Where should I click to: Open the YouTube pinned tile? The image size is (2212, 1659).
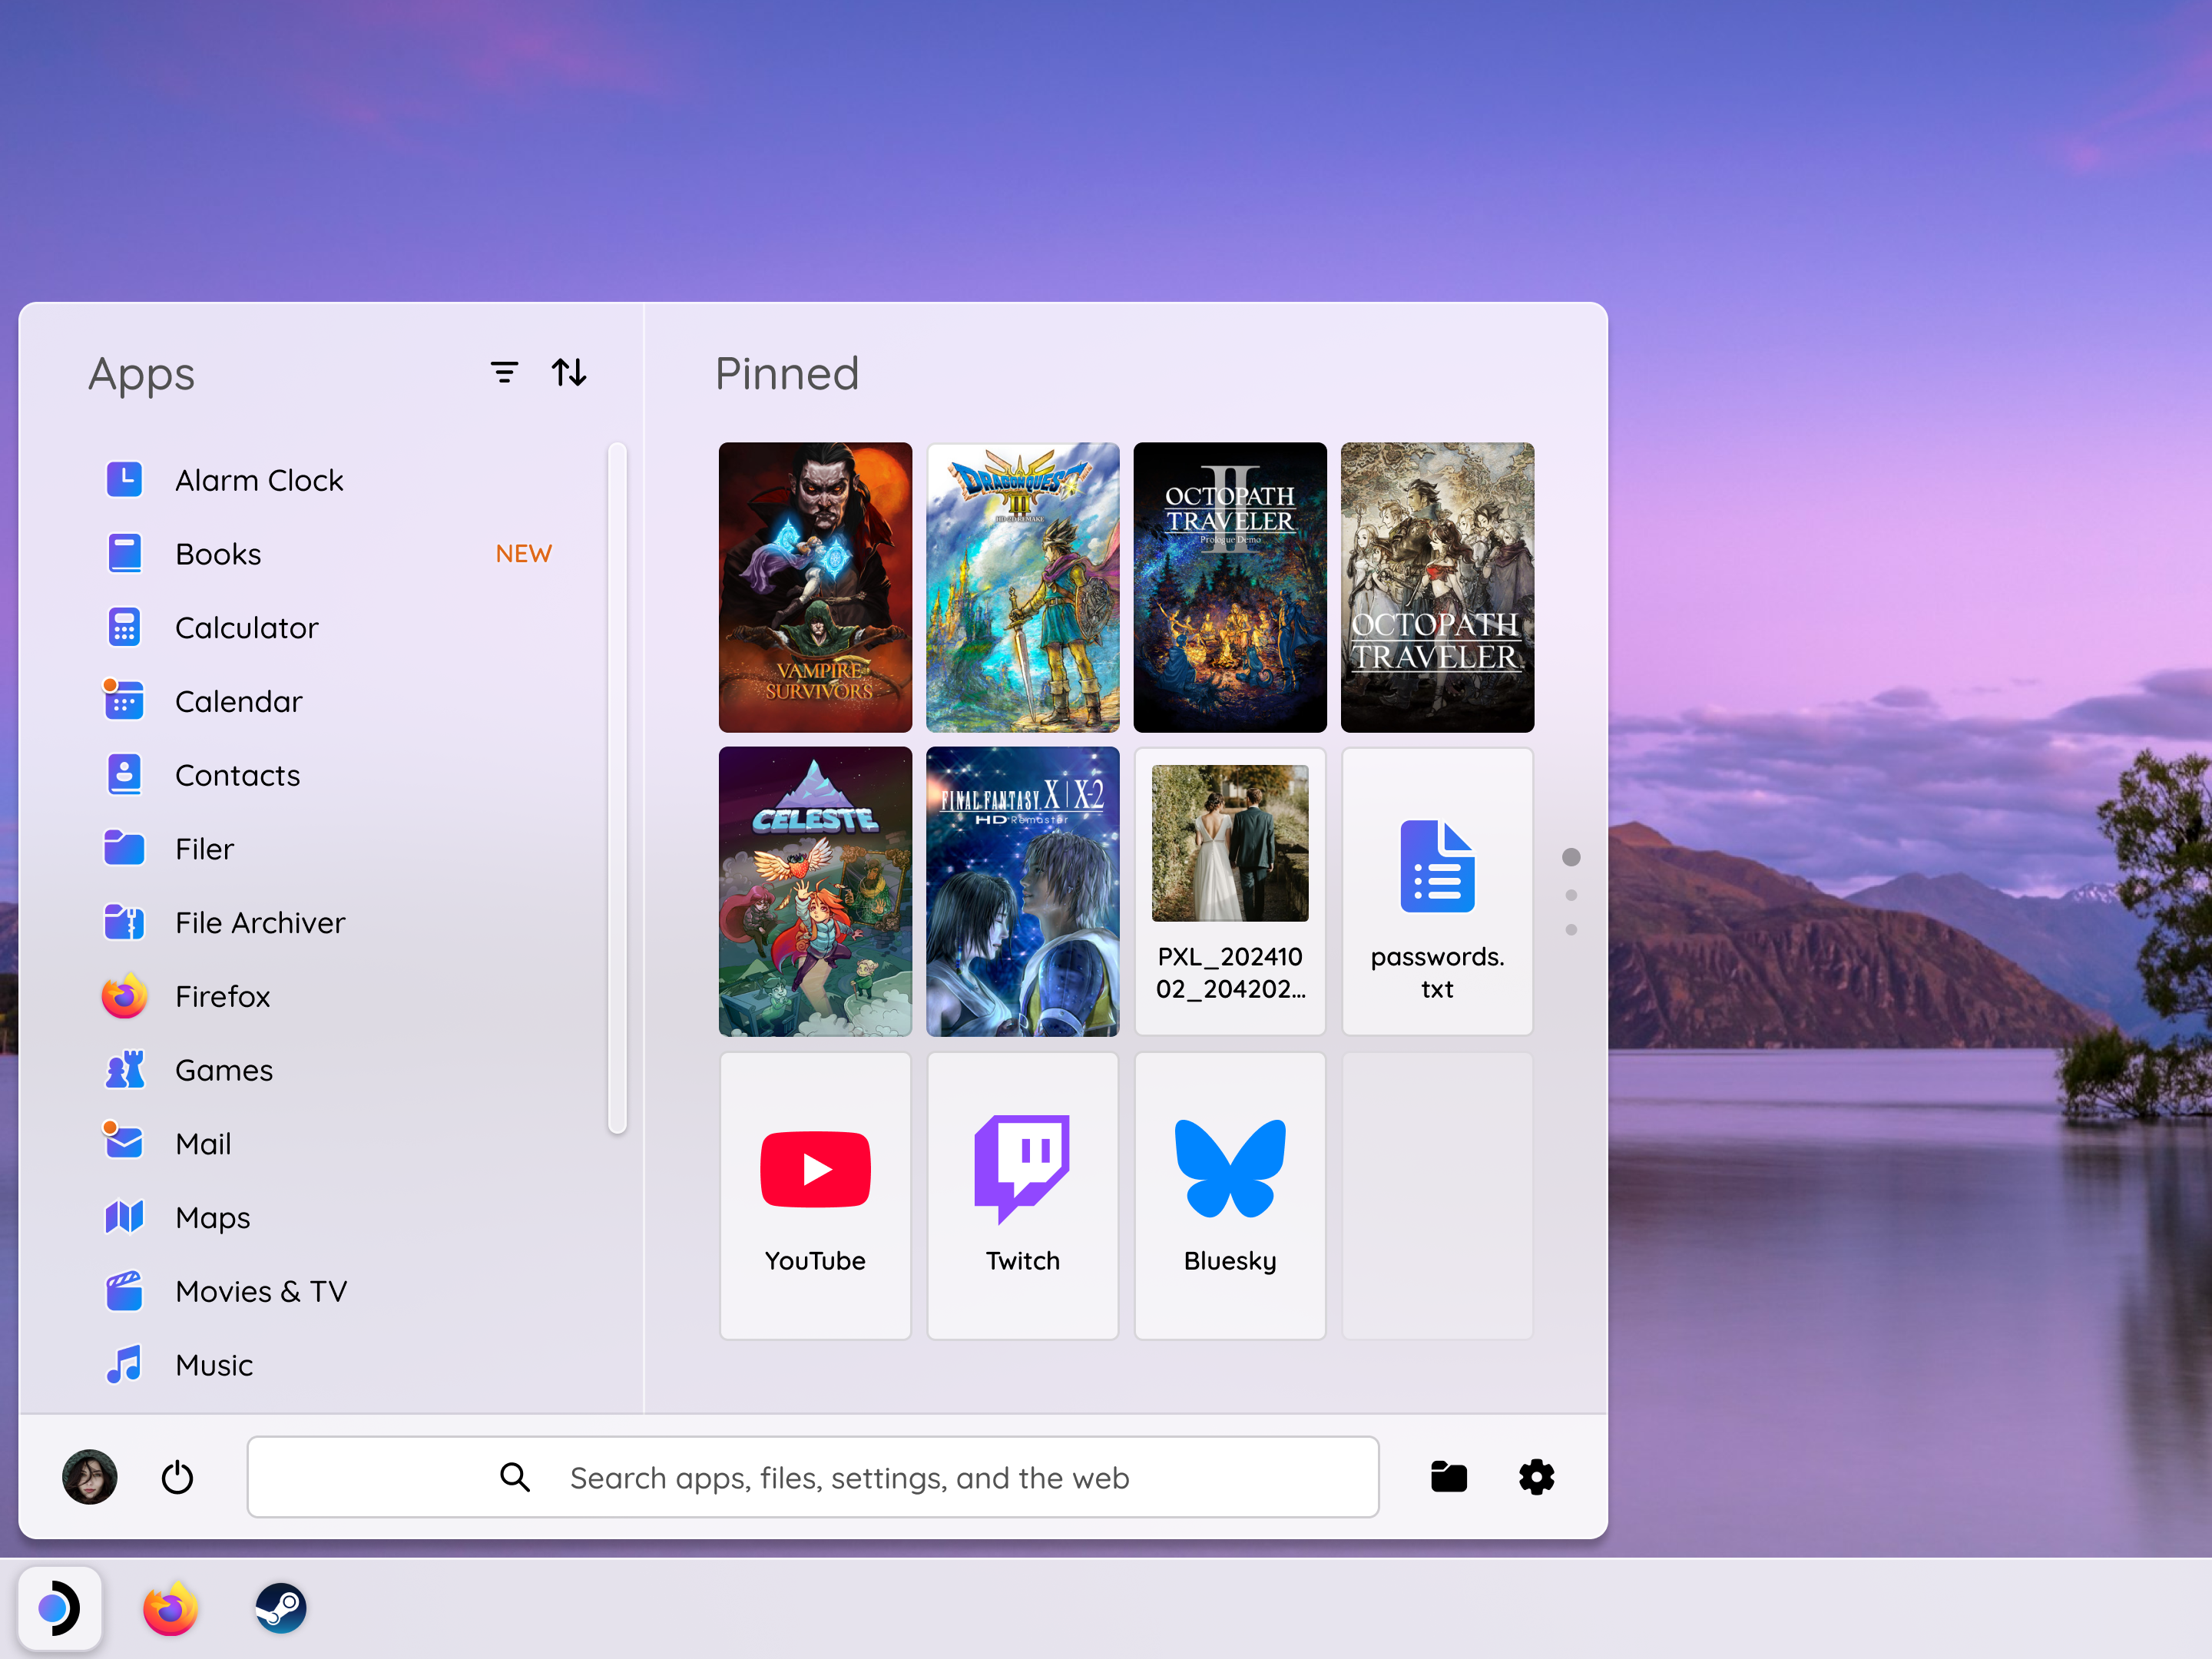(x=815, y=1195)
